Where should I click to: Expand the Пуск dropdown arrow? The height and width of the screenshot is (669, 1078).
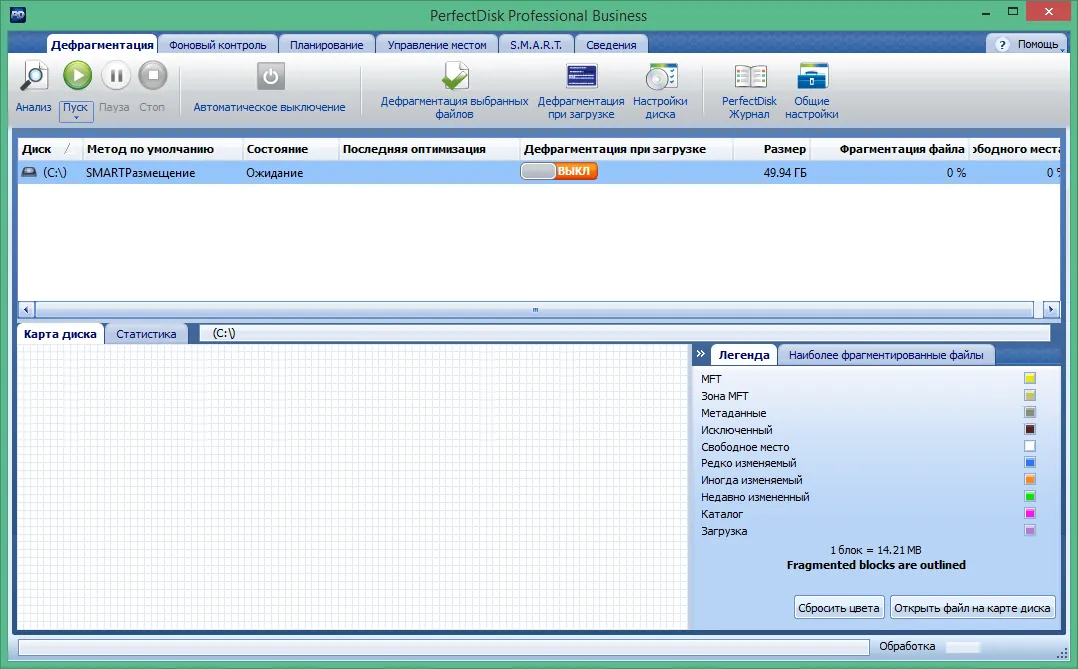(x=76, y=118)
